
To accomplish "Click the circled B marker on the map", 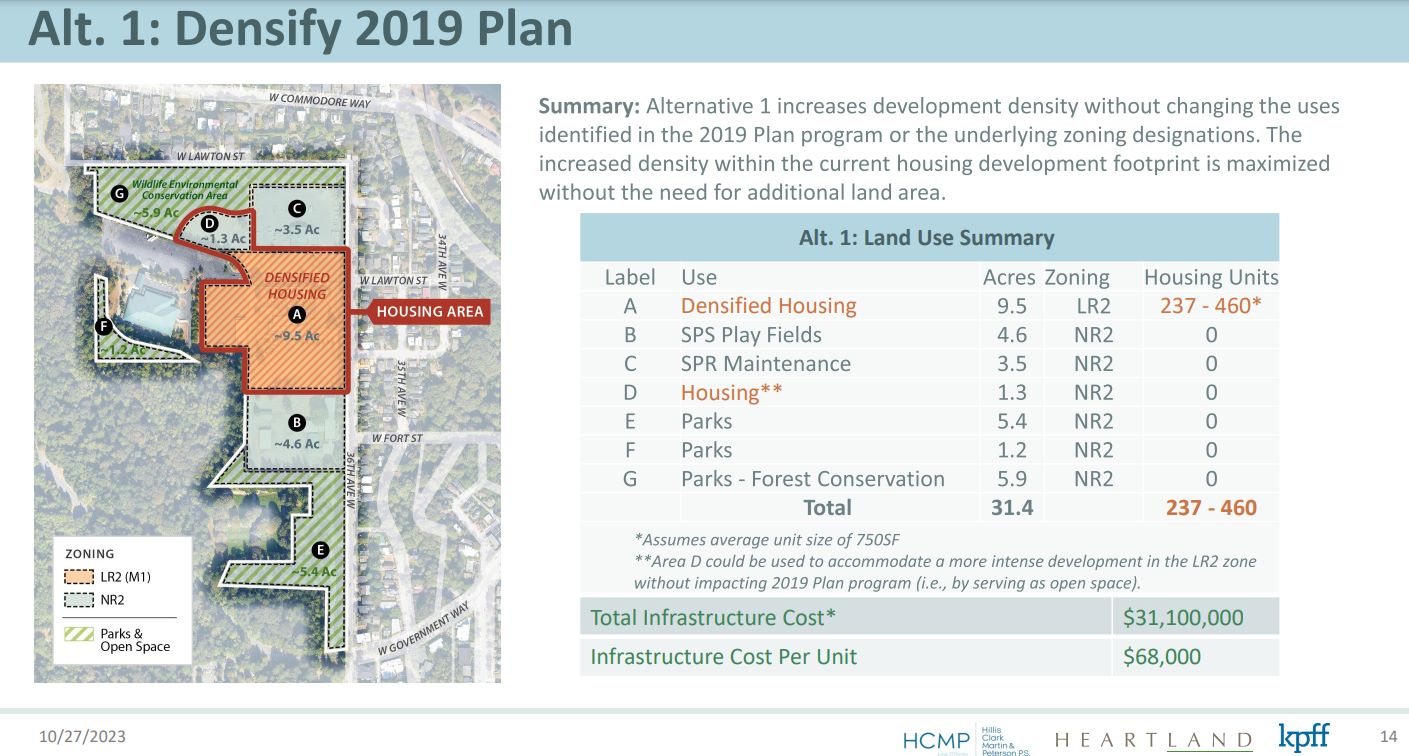I will coord(296,422).
